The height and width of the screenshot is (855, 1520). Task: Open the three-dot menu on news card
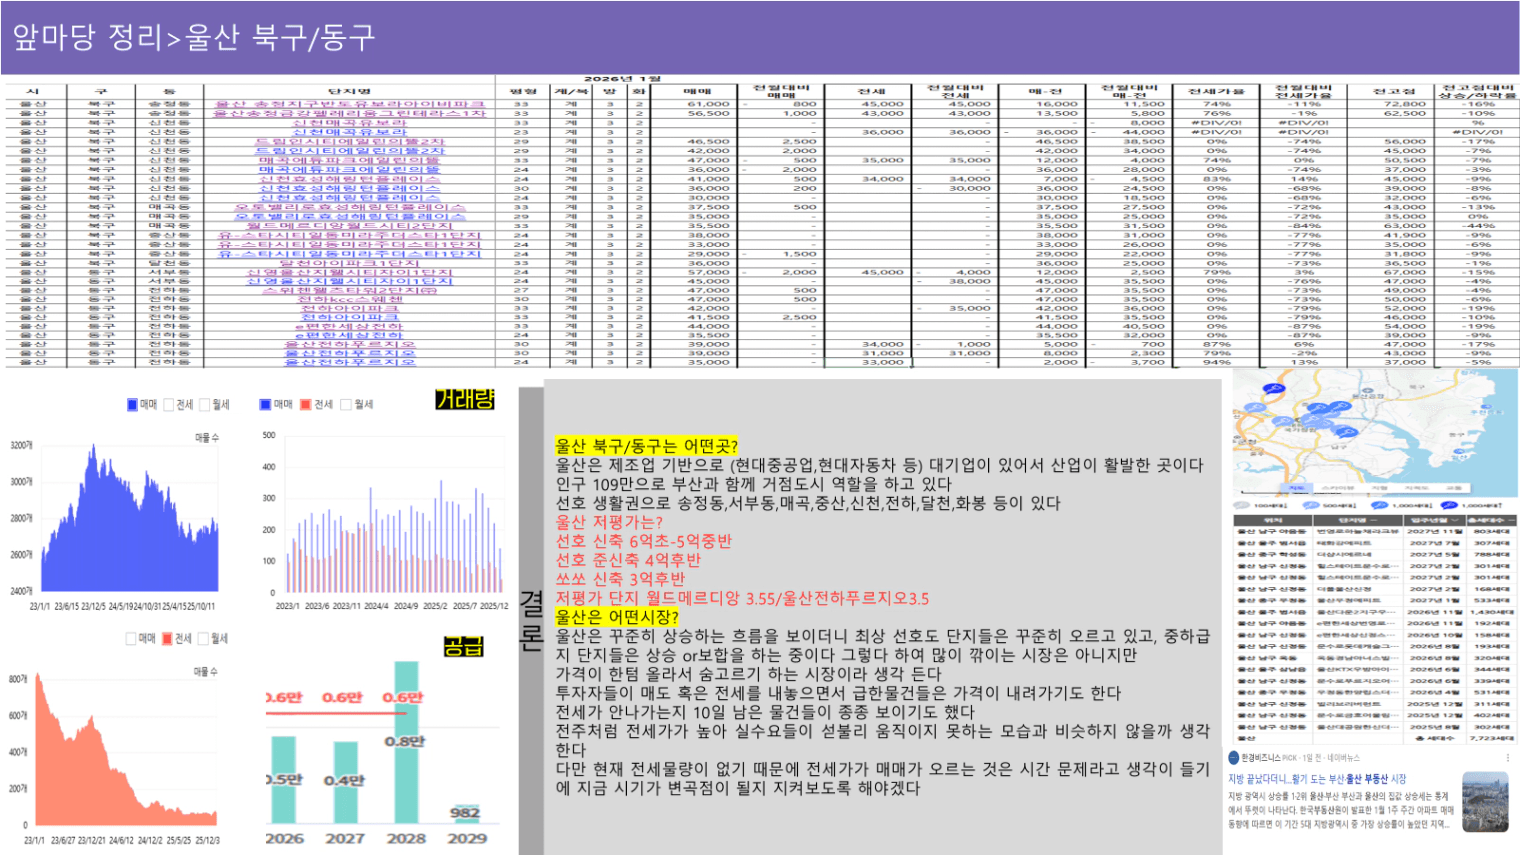[x=1506, y=758]
